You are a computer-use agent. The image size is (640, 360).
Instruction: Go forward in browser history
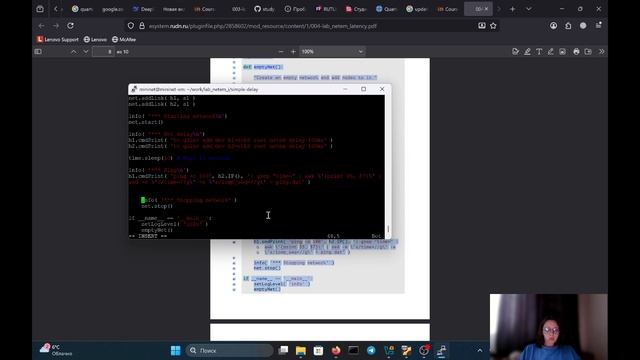click(x=56, y=26)
